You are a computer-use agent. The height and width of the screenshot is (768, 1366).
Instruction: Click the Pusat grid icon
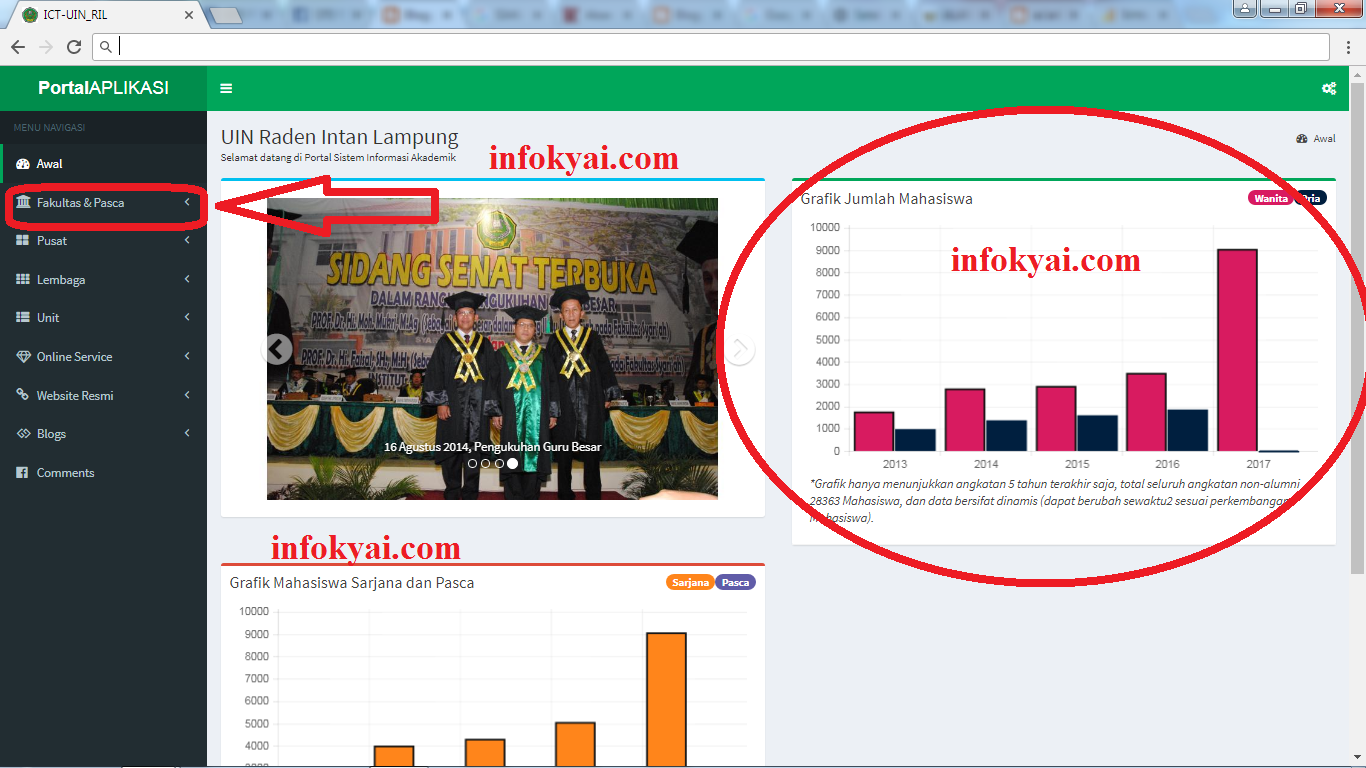click(23, 241)
